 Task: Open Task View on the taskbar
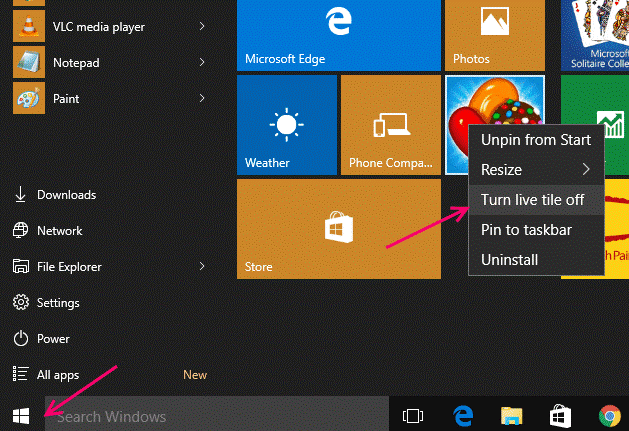pos(413,416)
